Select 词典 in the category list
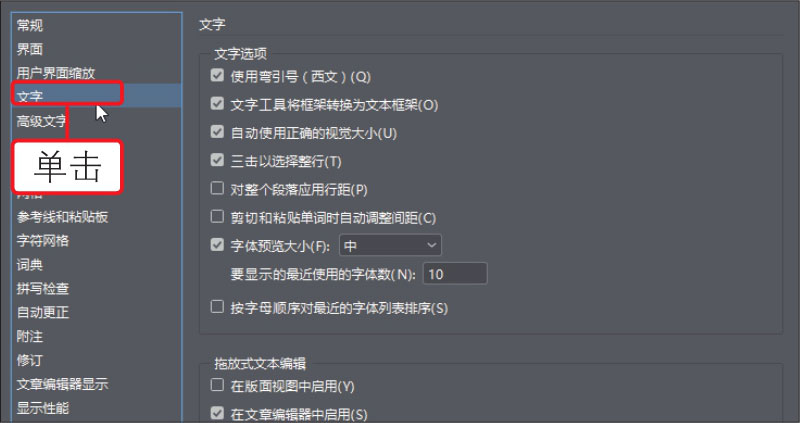The image size is (800, 423). [x=30, y=265]
